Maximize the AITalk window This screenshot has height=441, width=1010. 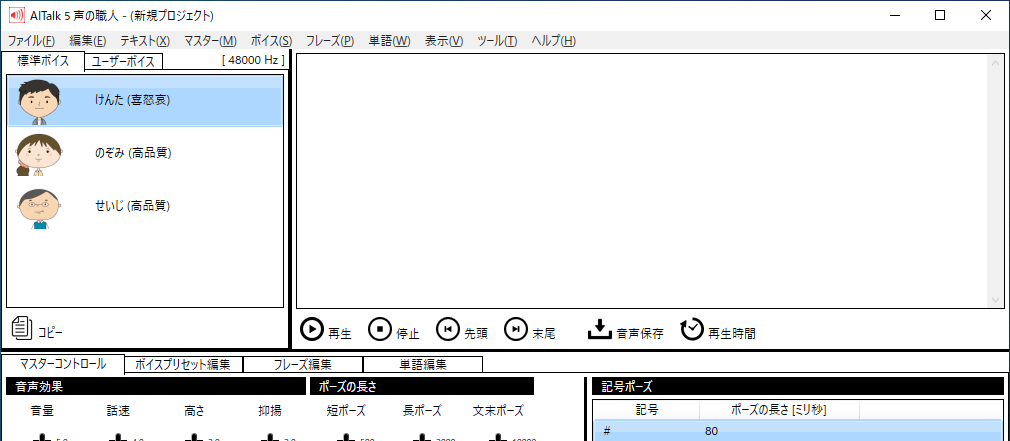(940, 15)
